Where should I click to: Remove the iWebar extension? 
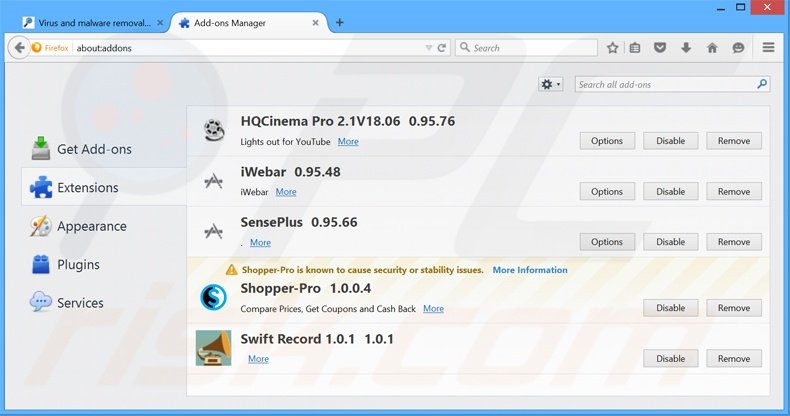coord(734,191)
